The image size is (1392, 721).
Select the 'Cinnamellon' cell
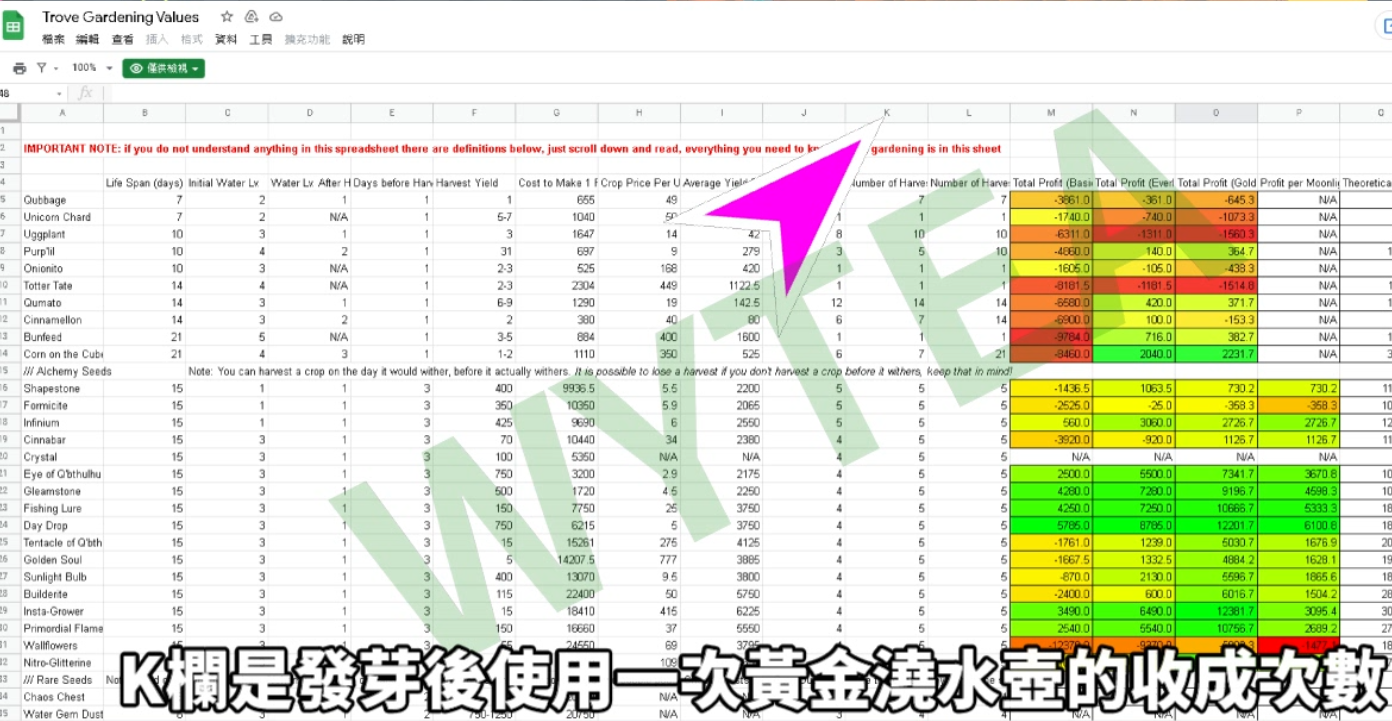coord(62,320)
